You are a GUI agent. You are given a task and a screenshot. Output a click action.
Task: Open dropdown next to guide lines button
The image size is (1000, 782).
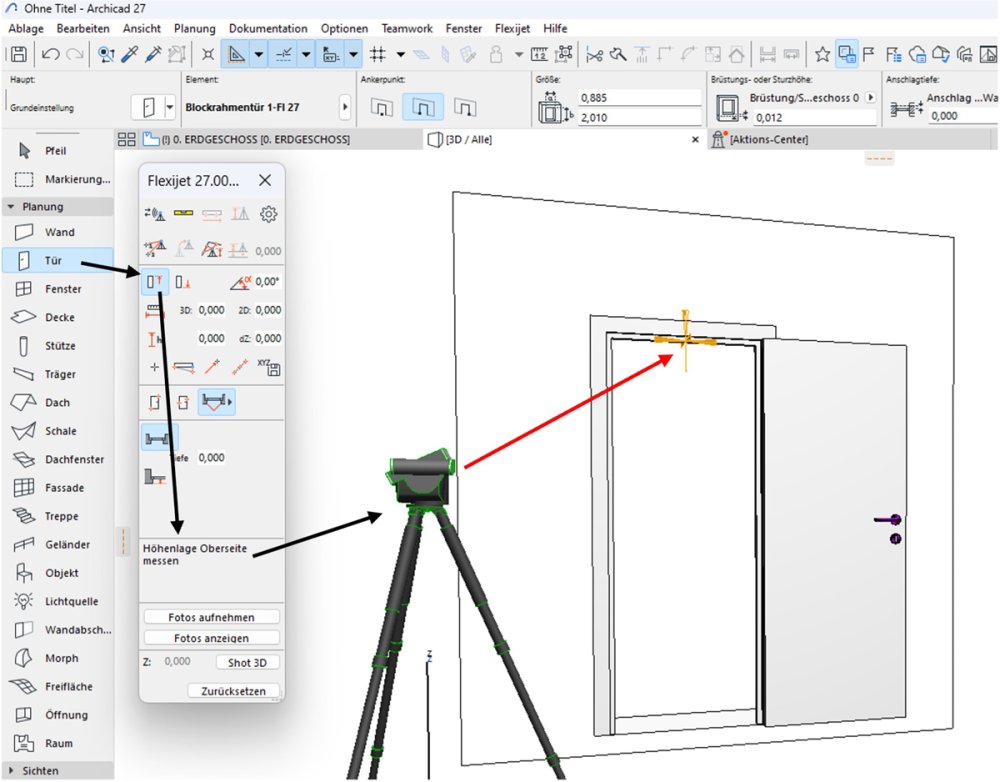point(258,54)
